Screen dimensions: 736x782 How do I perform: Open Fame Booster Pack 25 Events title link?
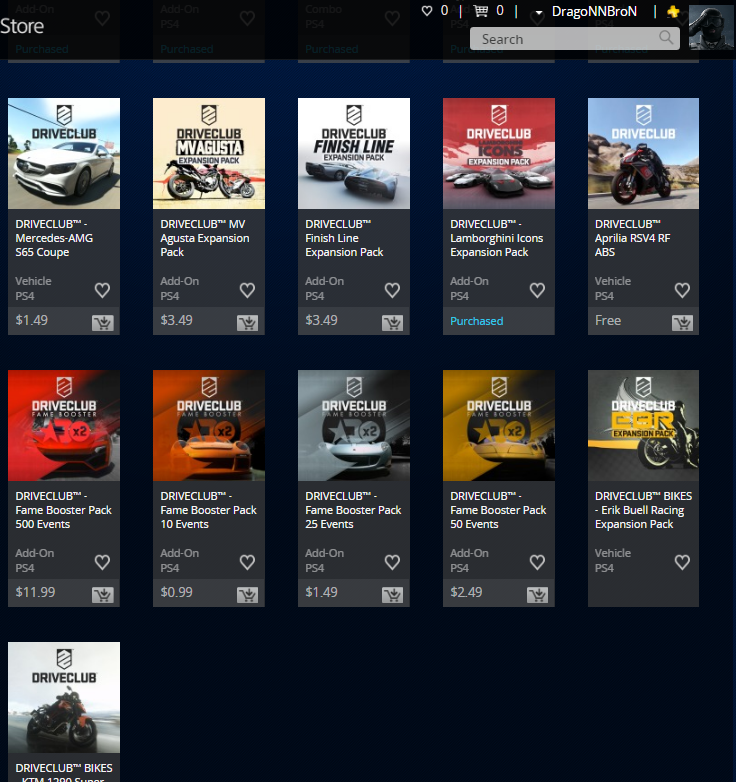pos(353,510)
